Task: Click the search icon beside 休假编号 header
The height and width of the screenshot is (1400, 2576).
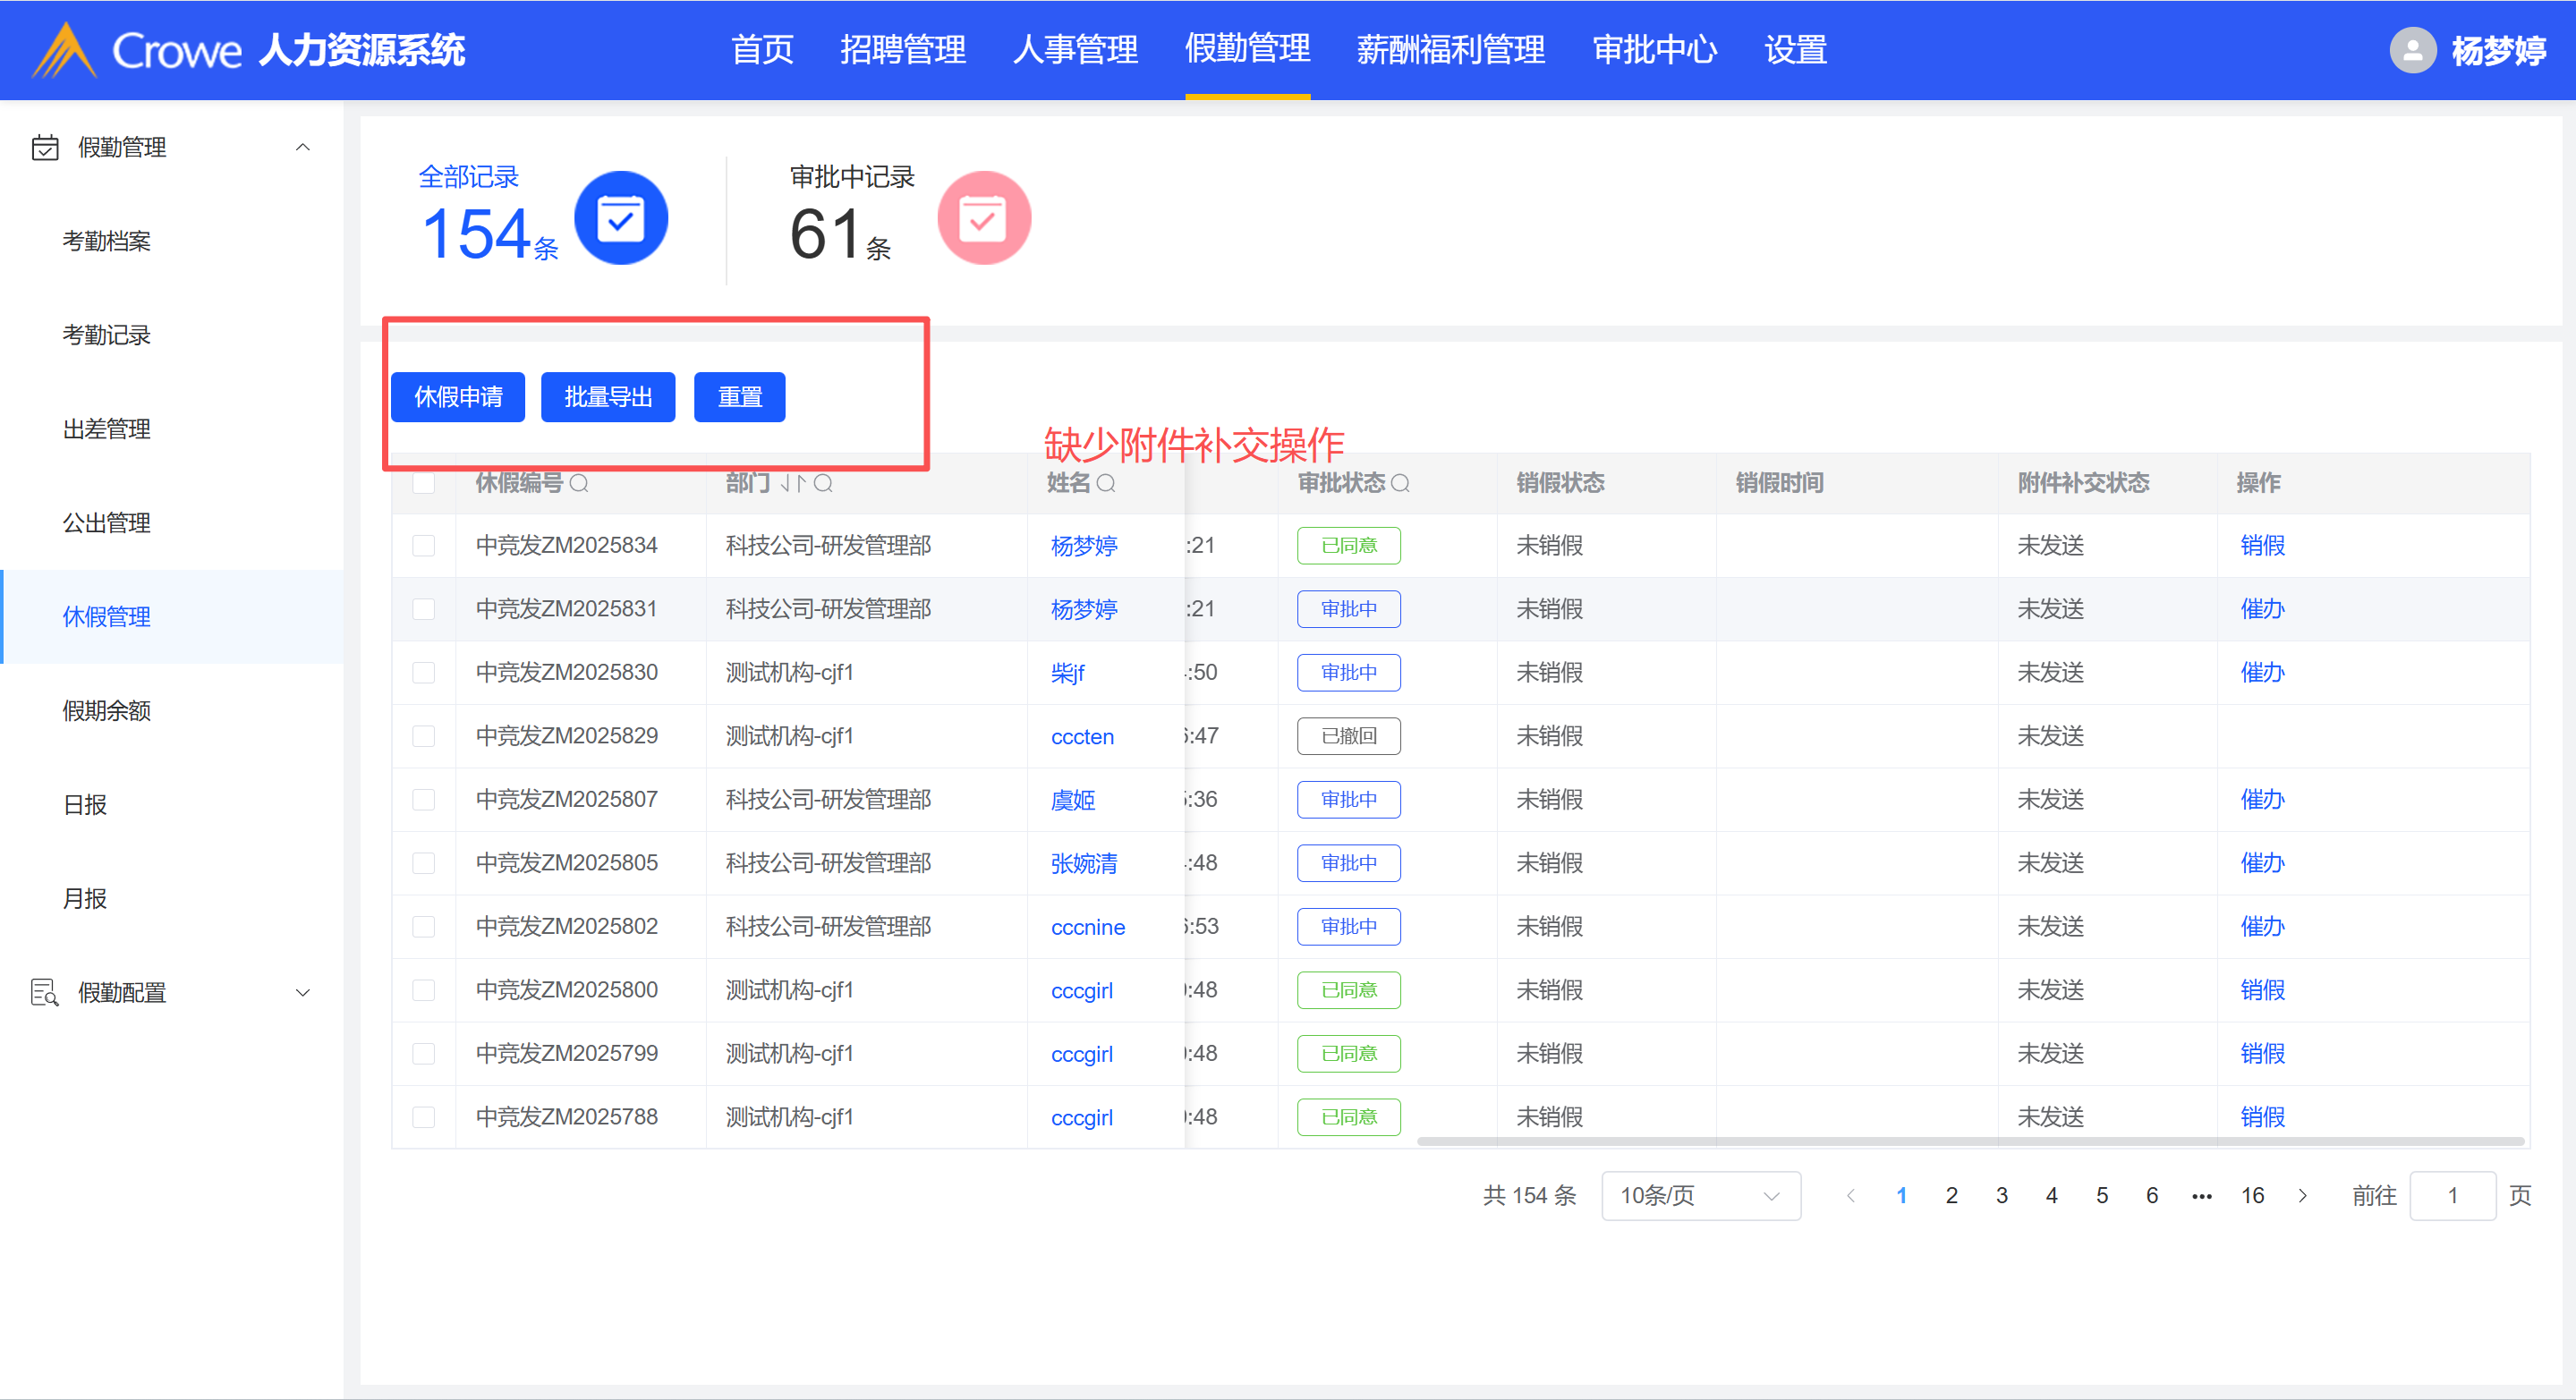Action: tap(579, 484)
